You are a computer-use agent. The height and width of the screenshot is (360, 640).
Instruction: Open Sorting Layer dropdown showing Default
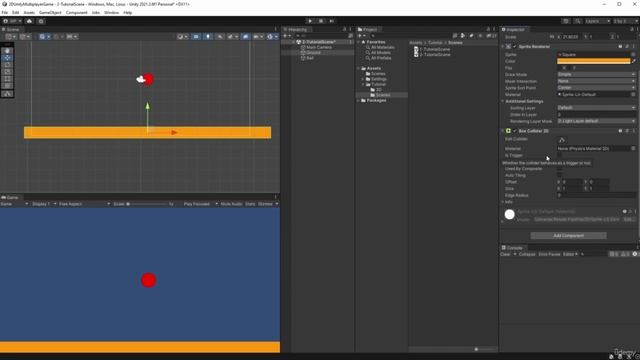click(596, 108)
